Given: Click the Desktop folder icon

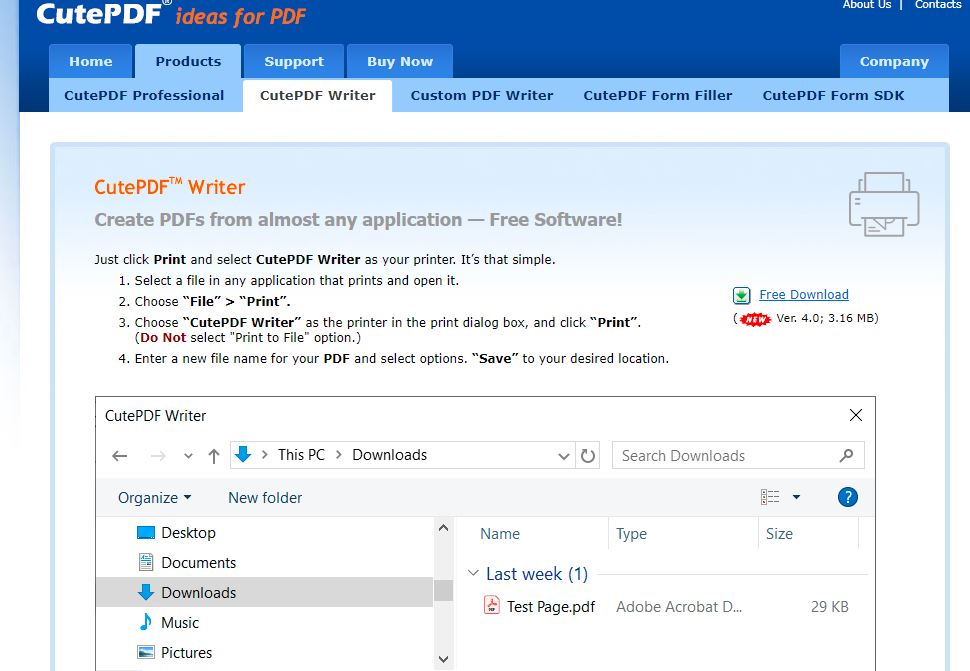Looking at the screenshot, I should coord(146,532).
